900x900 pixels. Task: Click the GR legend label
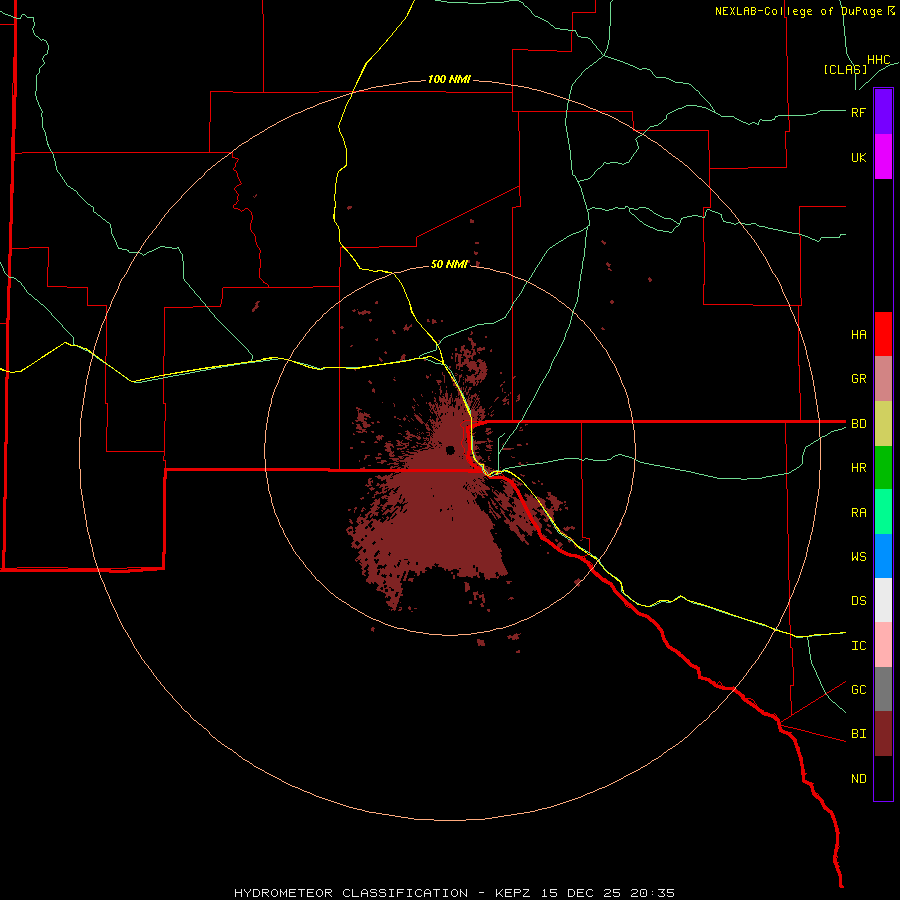coord(858,379)
